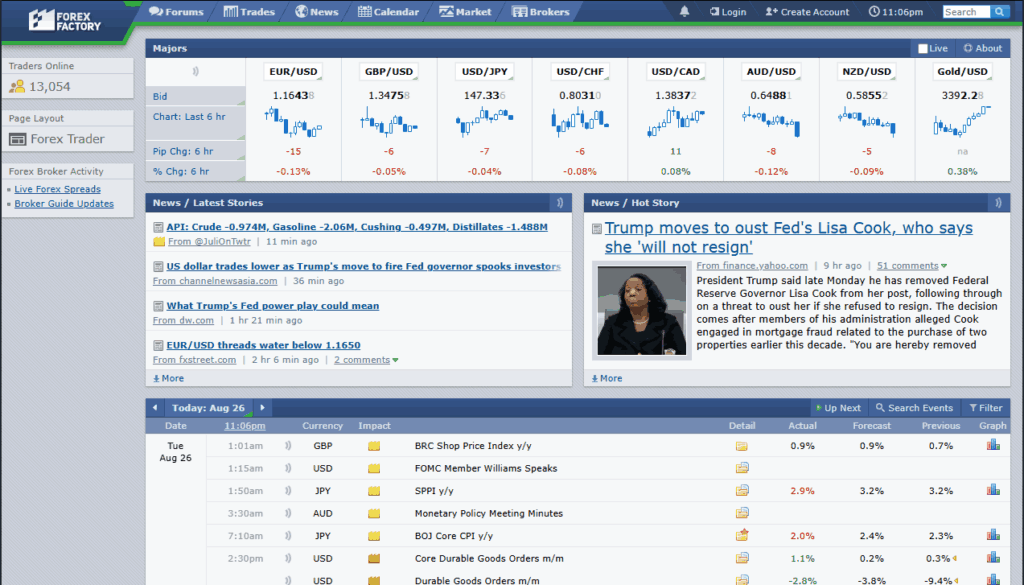Open graph for BOJ Core CPI y/y

click(x=993, y=535)
